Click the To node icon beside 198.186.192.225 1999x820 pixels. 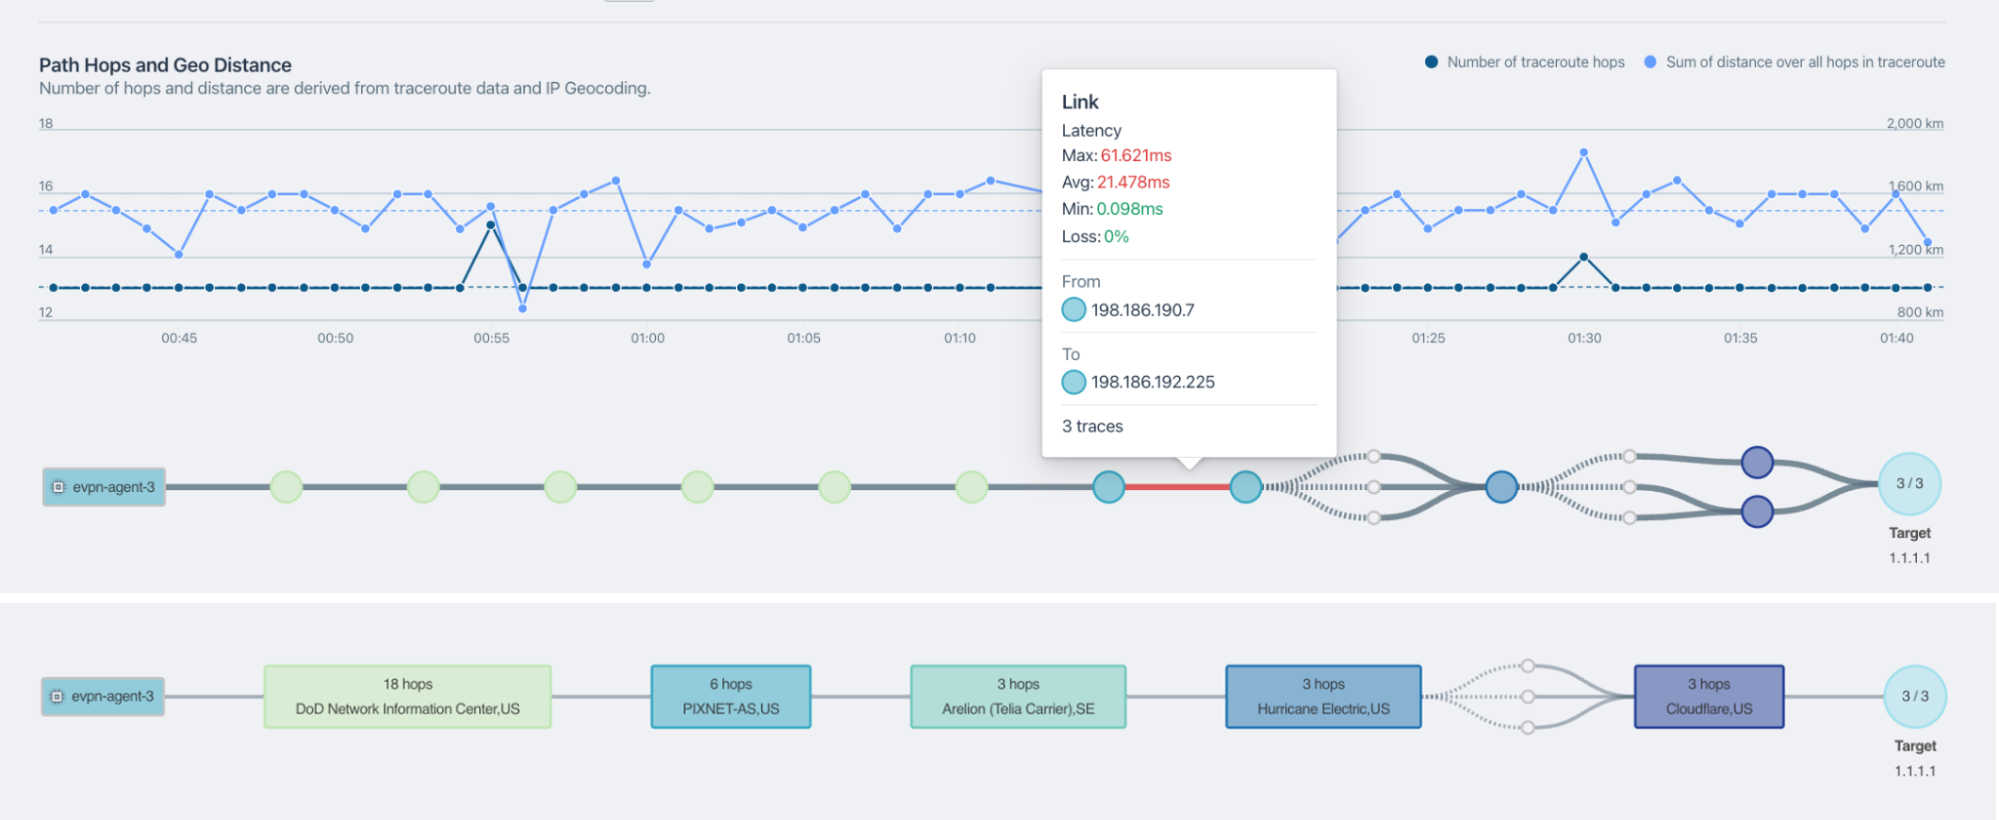pos(1074,382)
